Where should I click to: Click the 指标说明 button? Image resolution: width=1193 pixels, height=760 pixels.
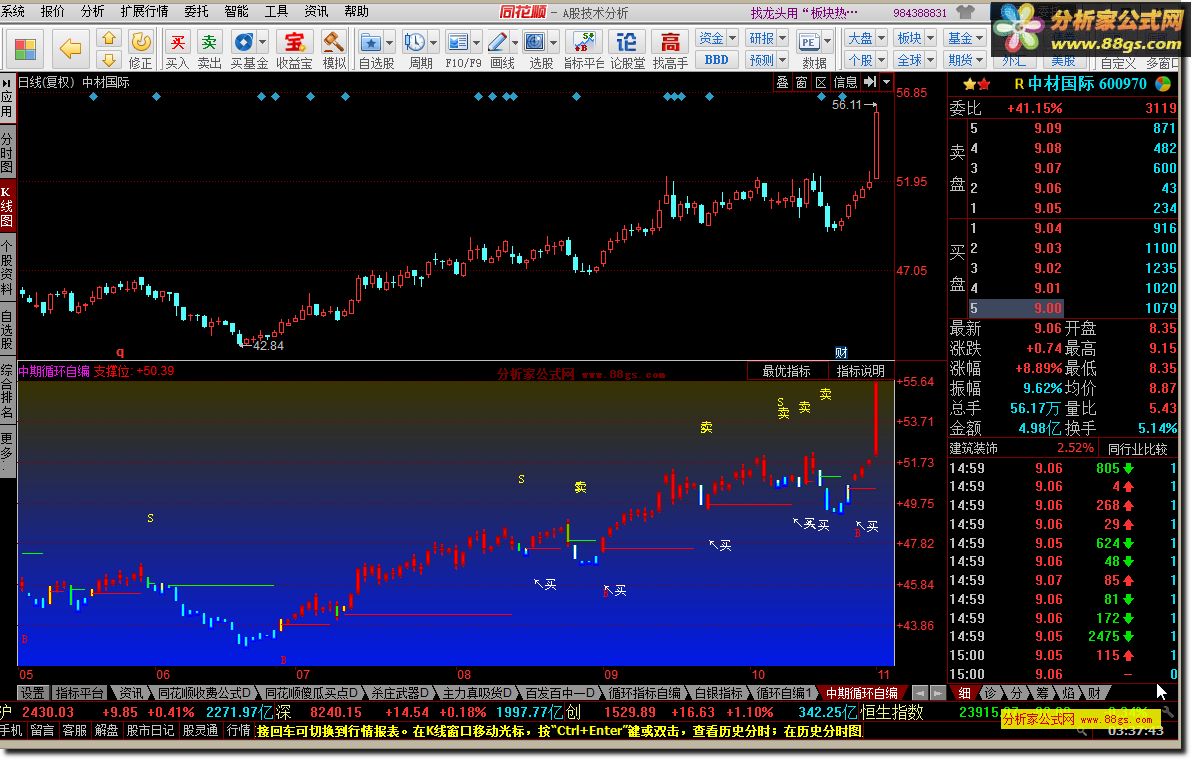[860, 371]
